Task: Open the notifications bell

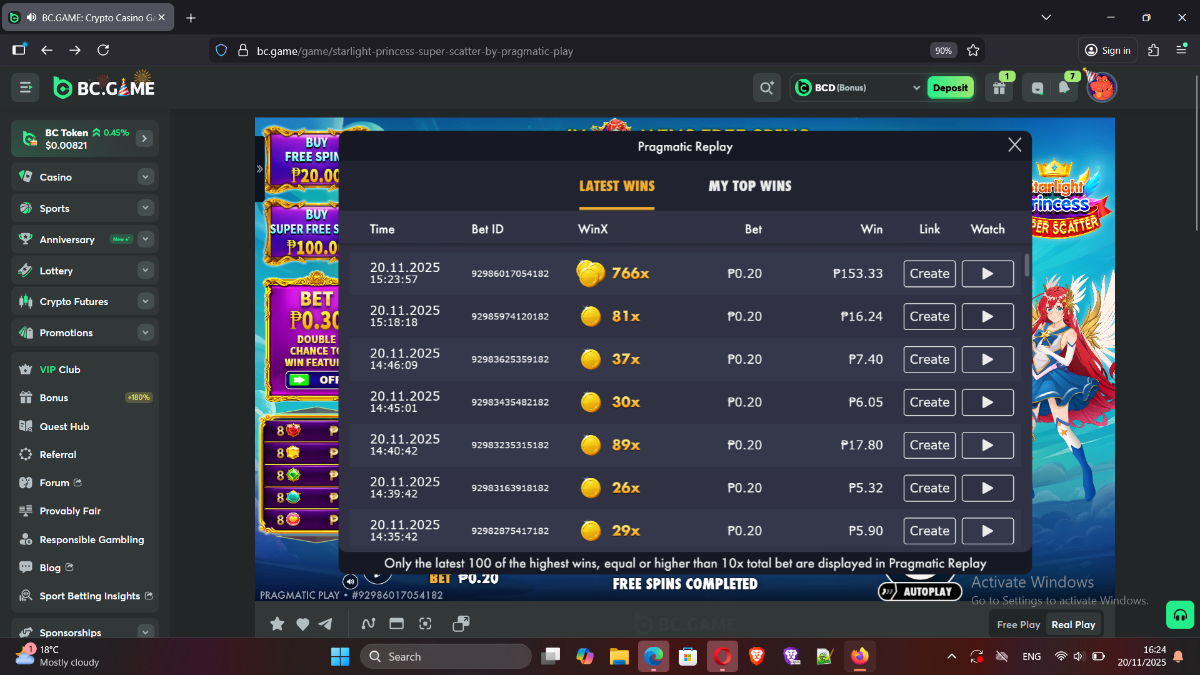Action: [x=1064, y=88]
